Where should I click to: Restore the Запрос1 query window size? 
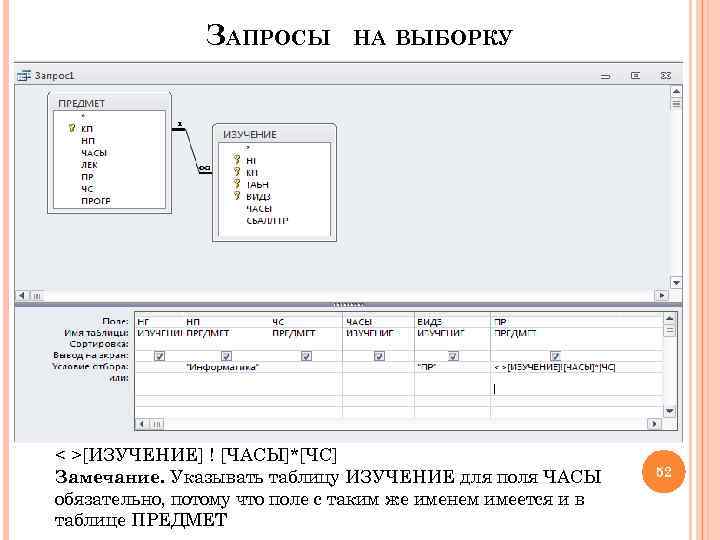636,75
